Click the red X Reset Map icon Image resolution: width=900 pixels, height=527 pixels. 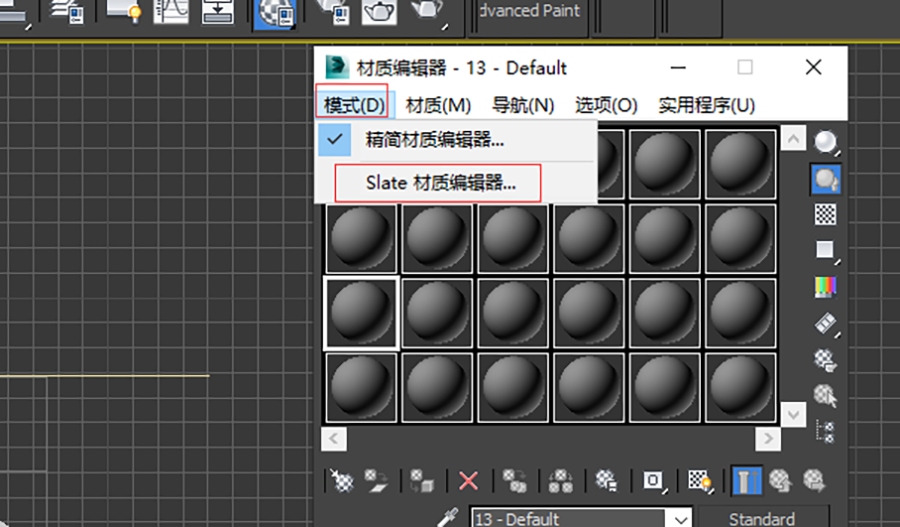pos(468,480)
